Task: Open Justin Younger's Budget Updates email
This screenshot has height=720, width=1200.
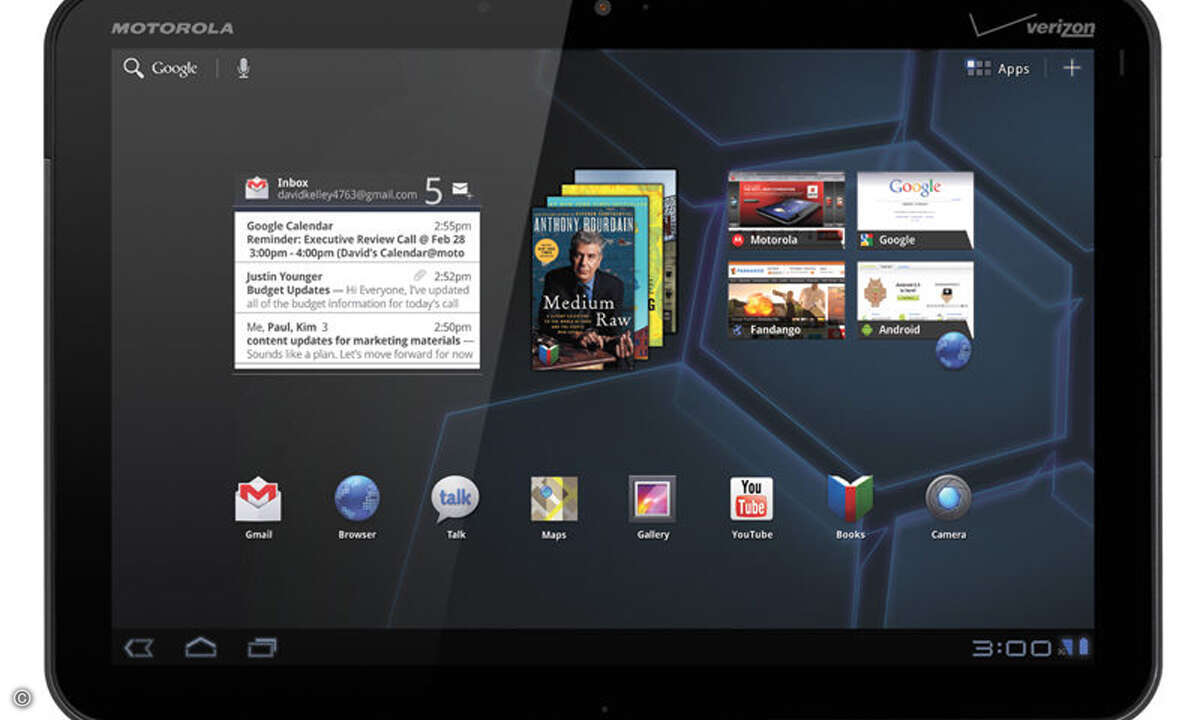Action: pos(357,289)
